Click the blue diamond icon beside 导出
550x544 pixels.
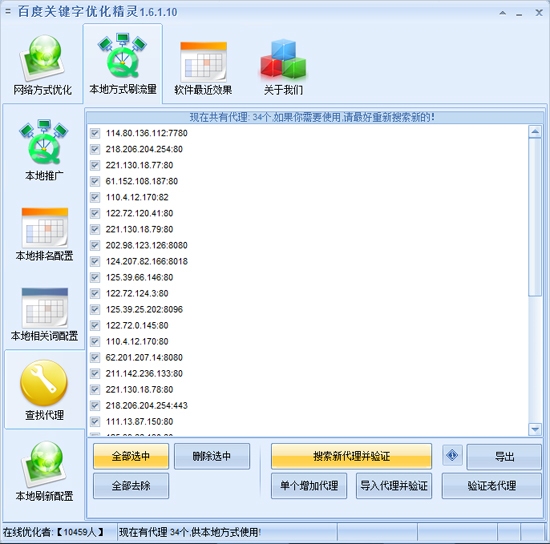tap(452, 455)
